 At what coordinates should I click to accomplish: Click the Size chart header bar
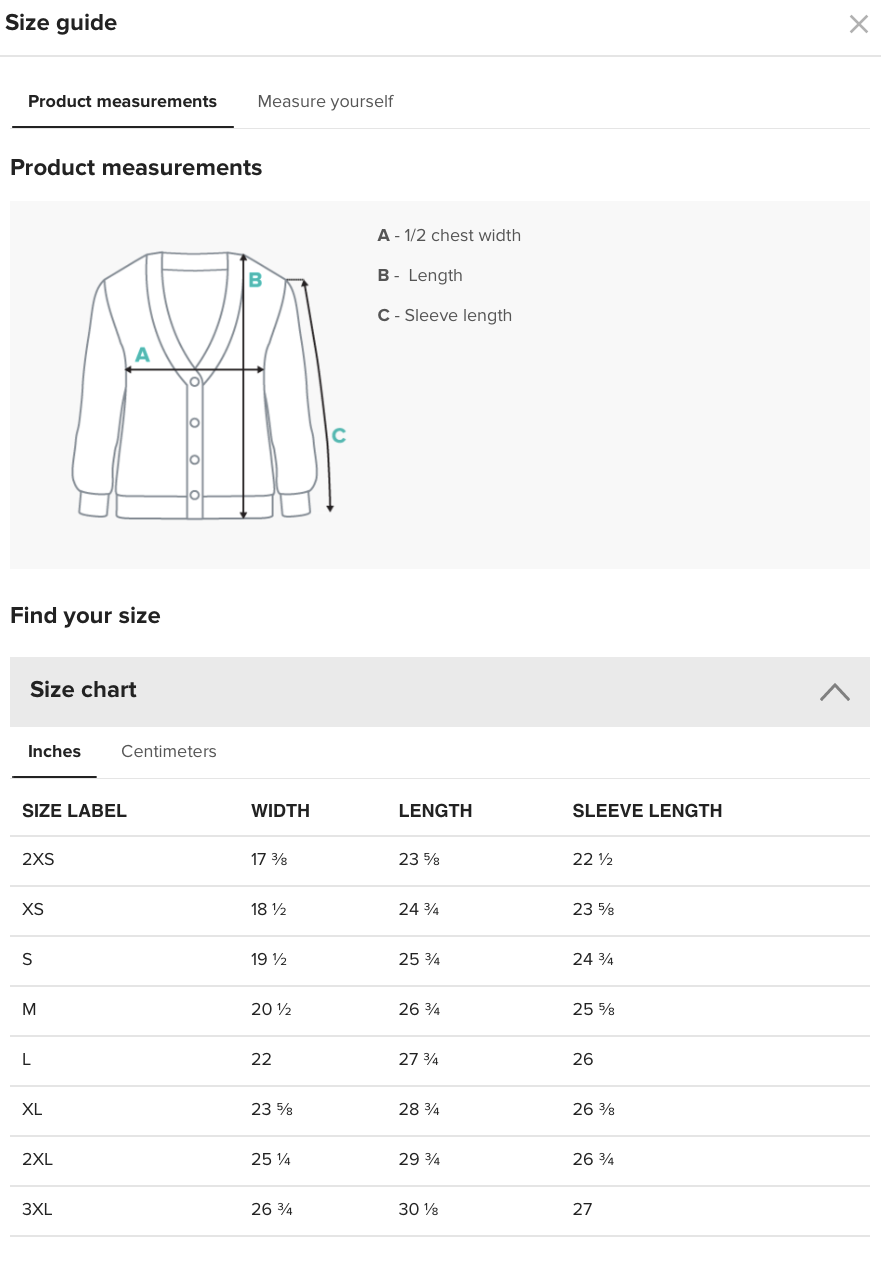440,691
